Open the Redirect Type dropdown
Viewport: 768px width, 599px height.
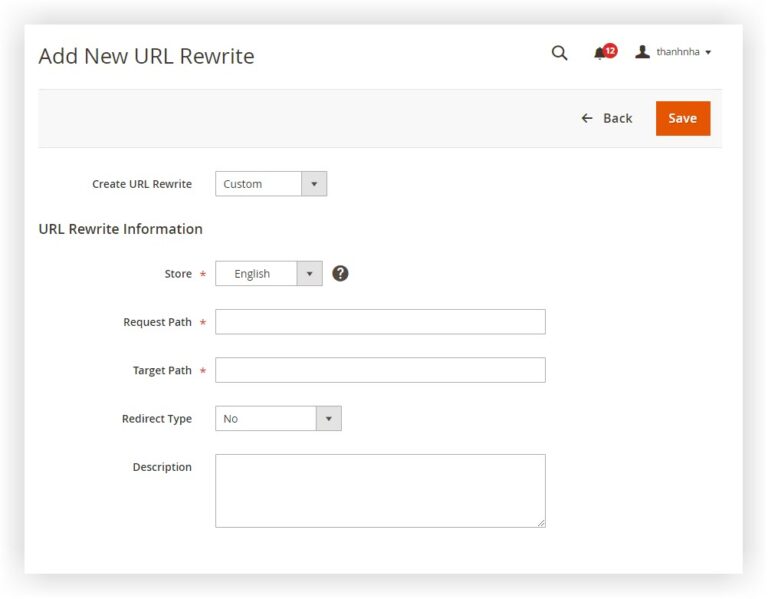[278, 419]
